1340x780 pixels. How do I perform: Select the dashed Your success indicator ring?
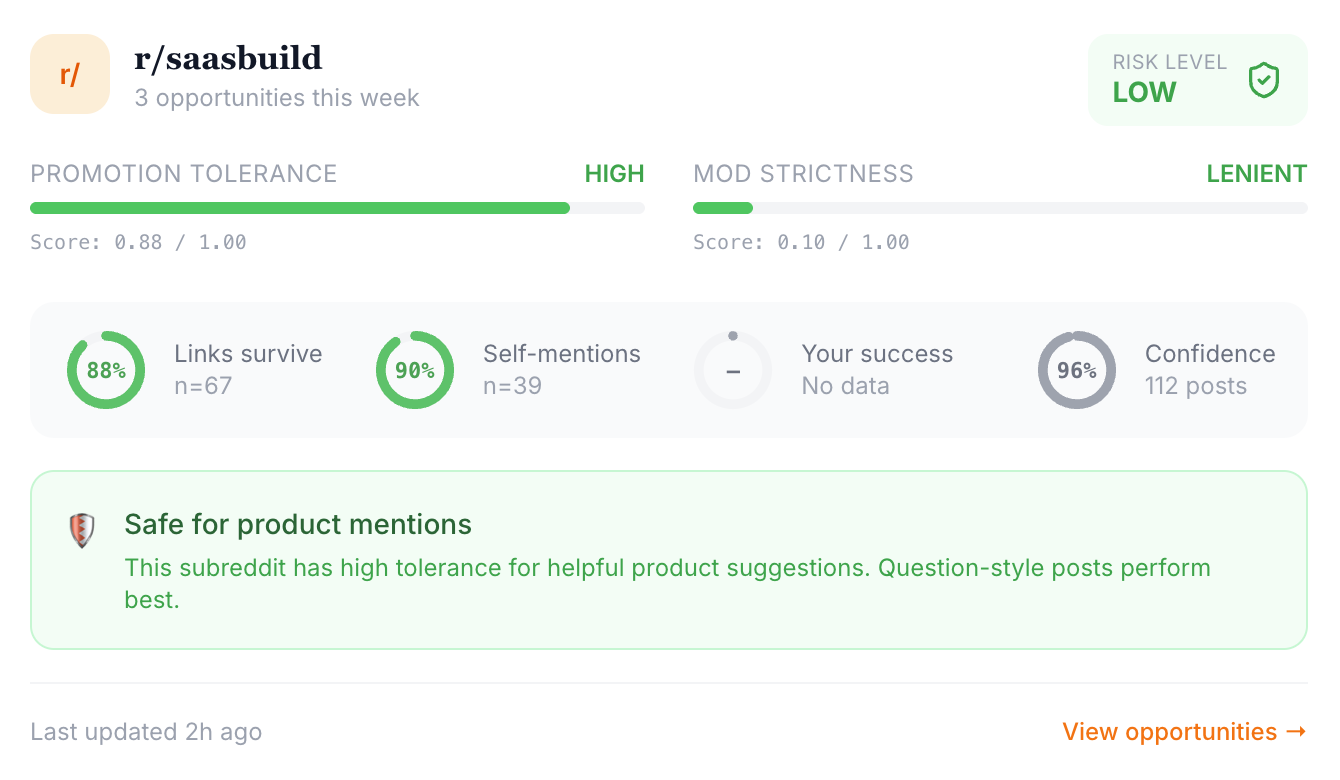[x=733, y=370]
